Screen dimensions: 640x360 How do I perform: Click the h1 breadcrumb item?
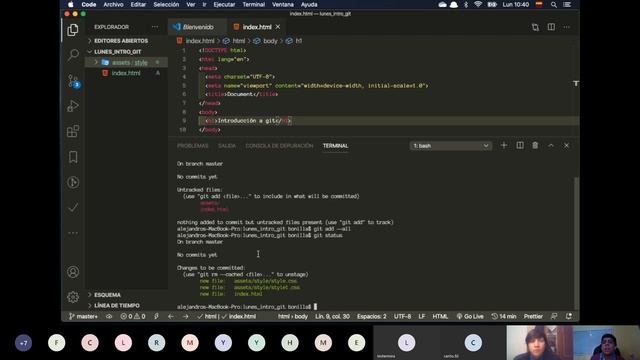point(295,41)
